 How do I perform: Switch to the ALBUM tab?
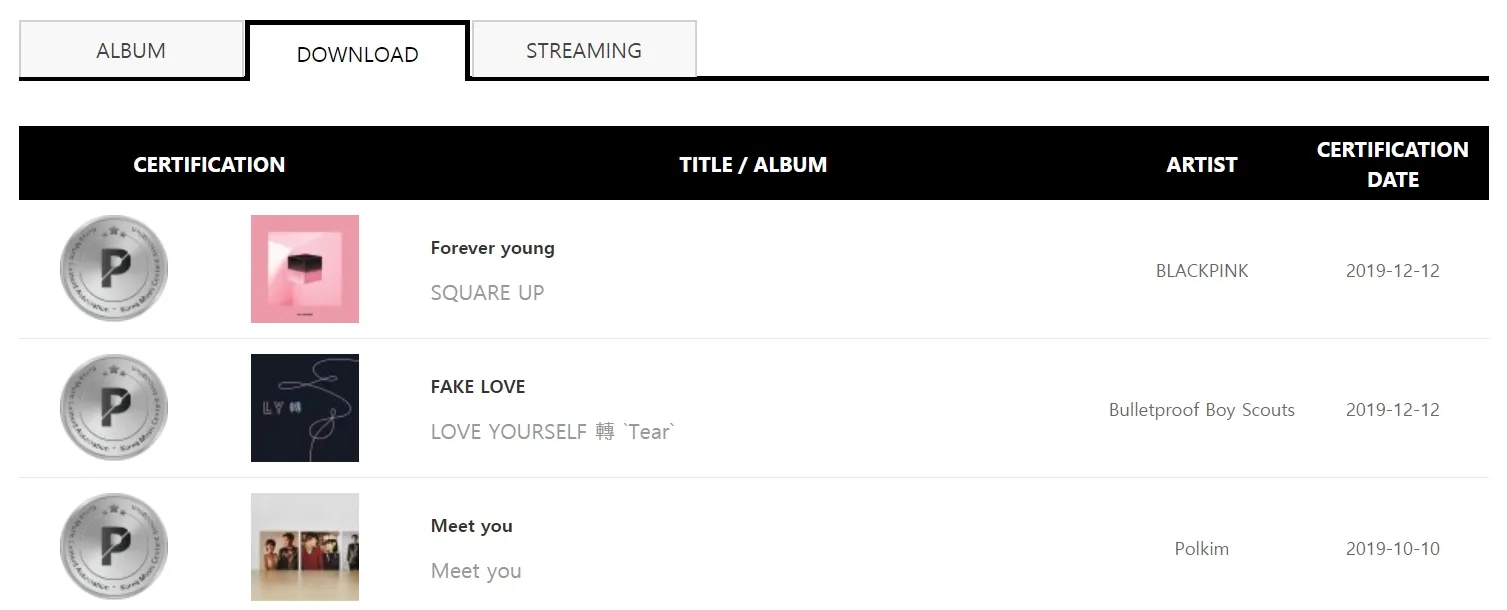coord(131,50)
